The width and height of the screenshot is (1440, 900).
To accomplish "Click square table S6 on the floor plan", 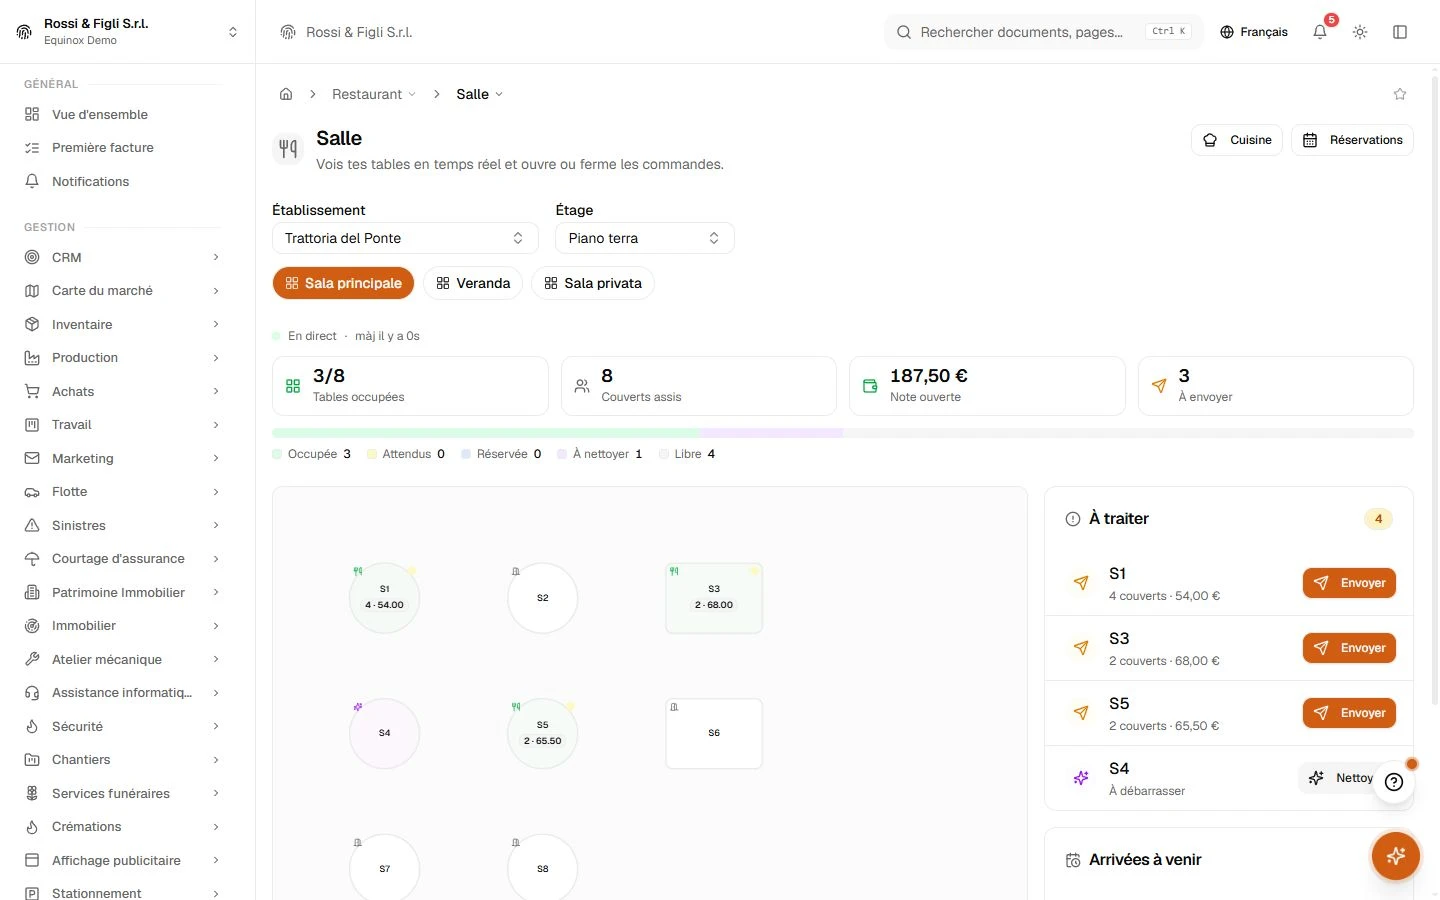I will (x=714, y=733).
